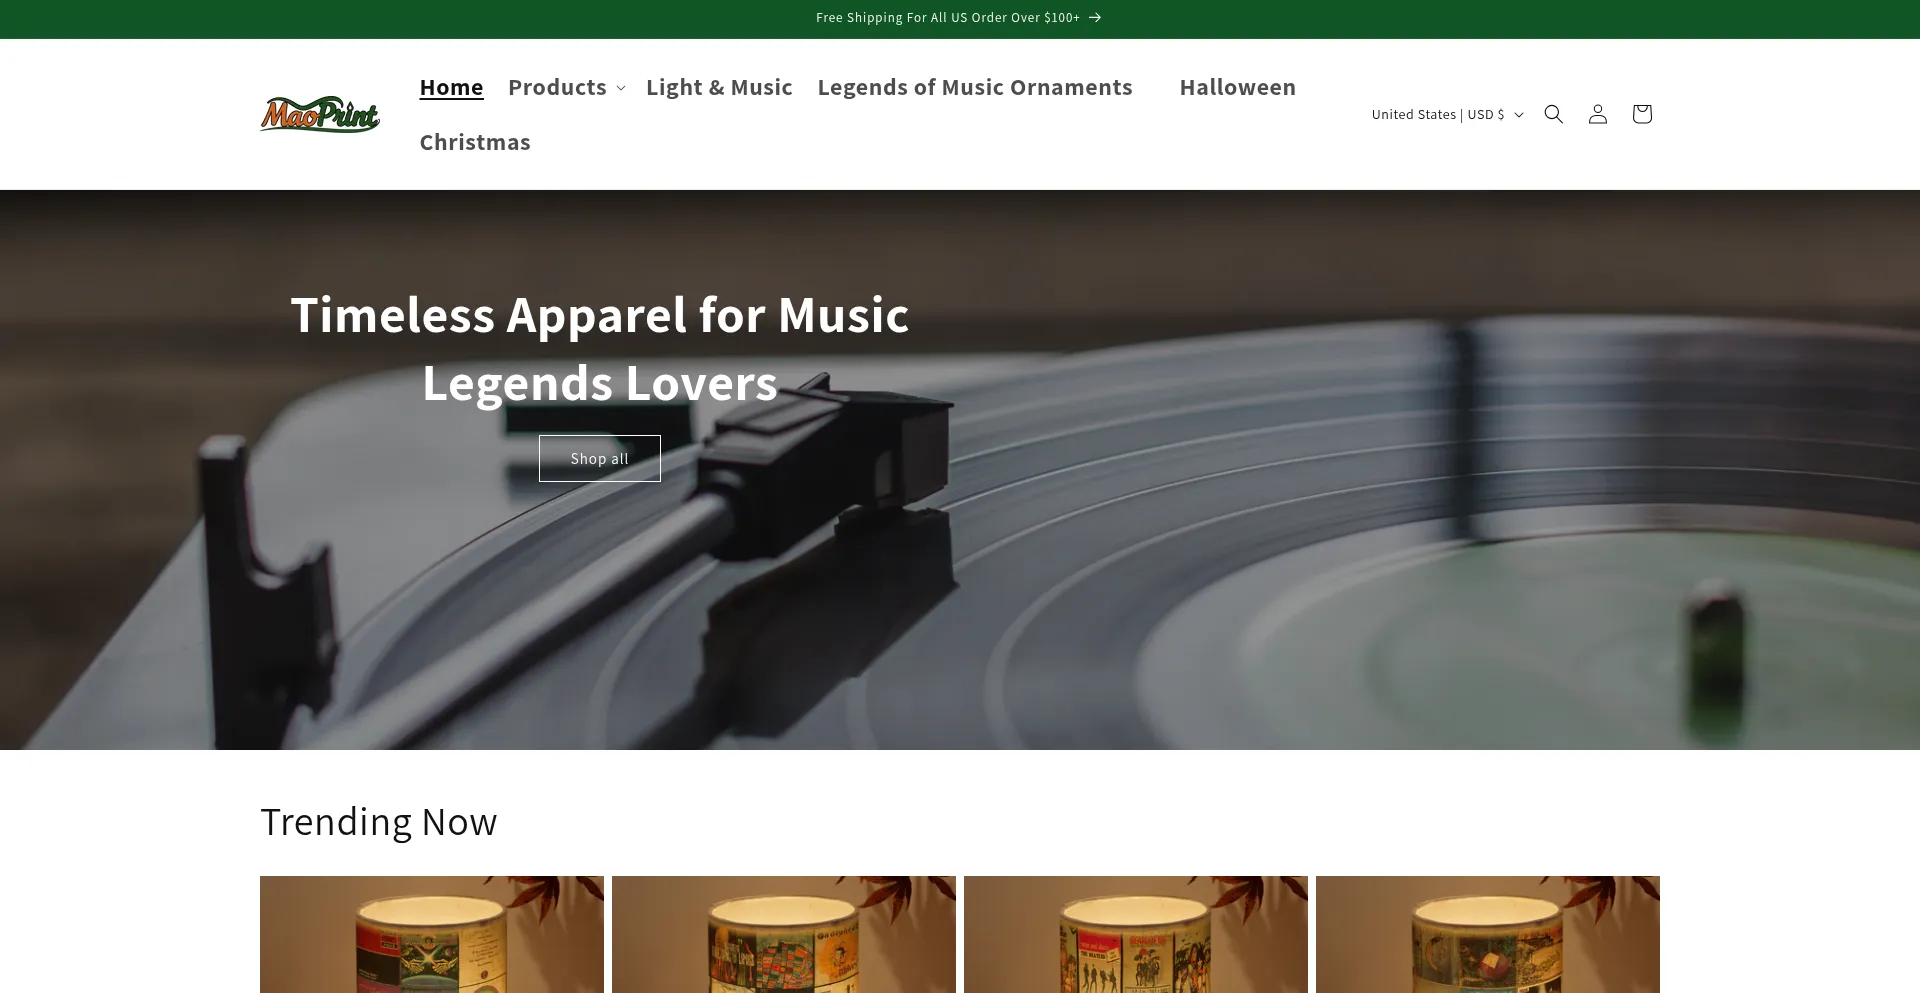Open the search magnifier icon
This screenshot has height=993, width=1920.
coord(1553,114)
